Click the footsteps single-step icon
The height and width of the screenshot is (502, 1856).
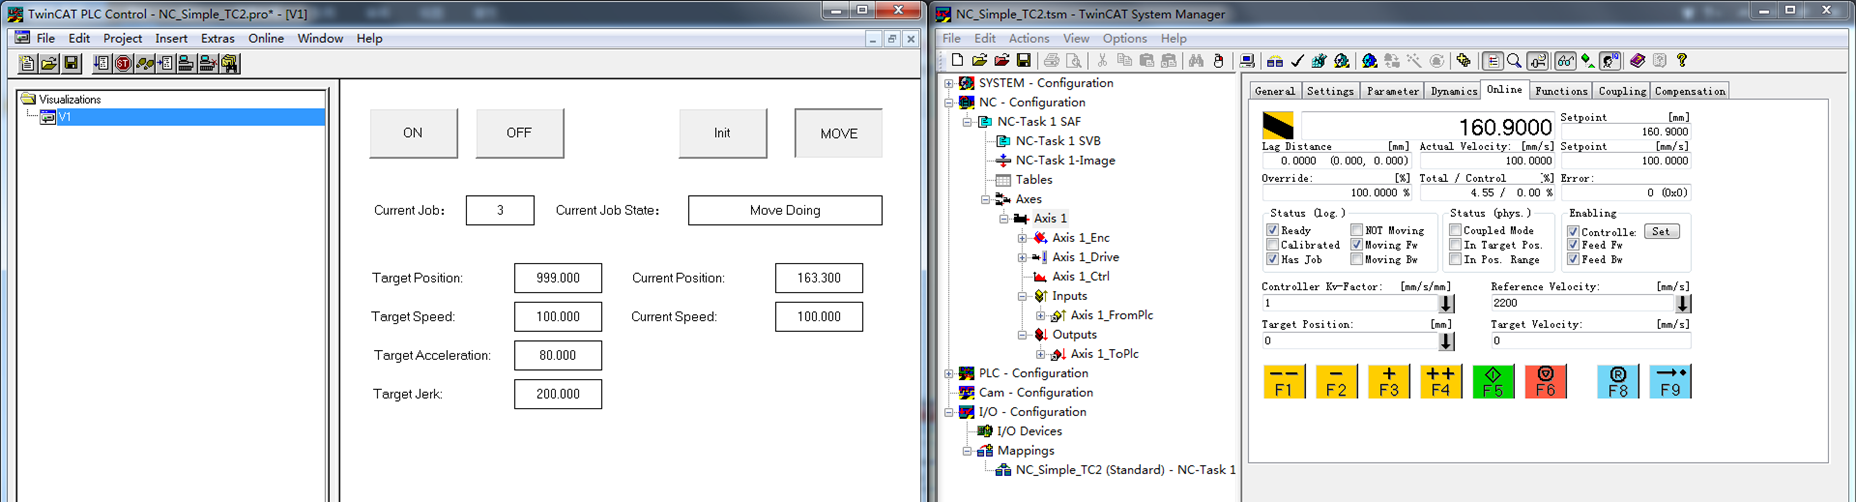145,63
